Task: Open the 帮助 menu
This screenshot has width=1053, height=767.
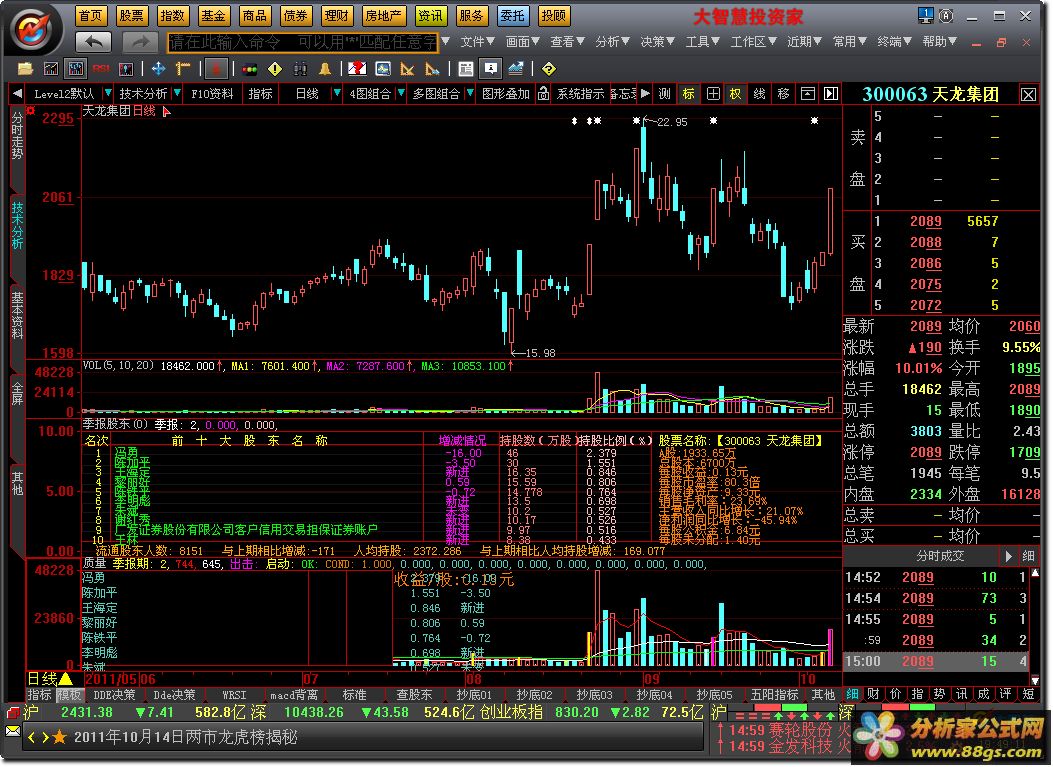Action: (940, 42)
